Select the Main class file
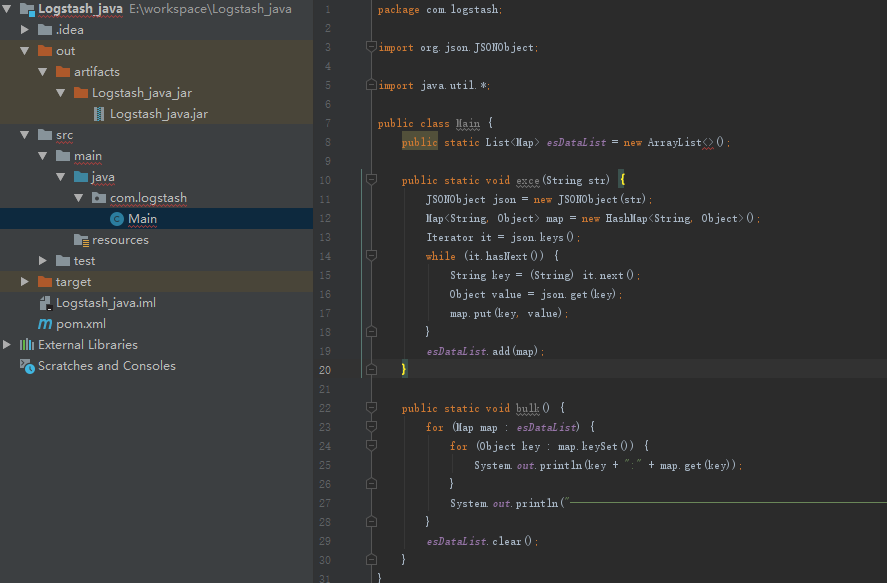The height and width of the screenshot is (583, 887). tap(156, 219)
